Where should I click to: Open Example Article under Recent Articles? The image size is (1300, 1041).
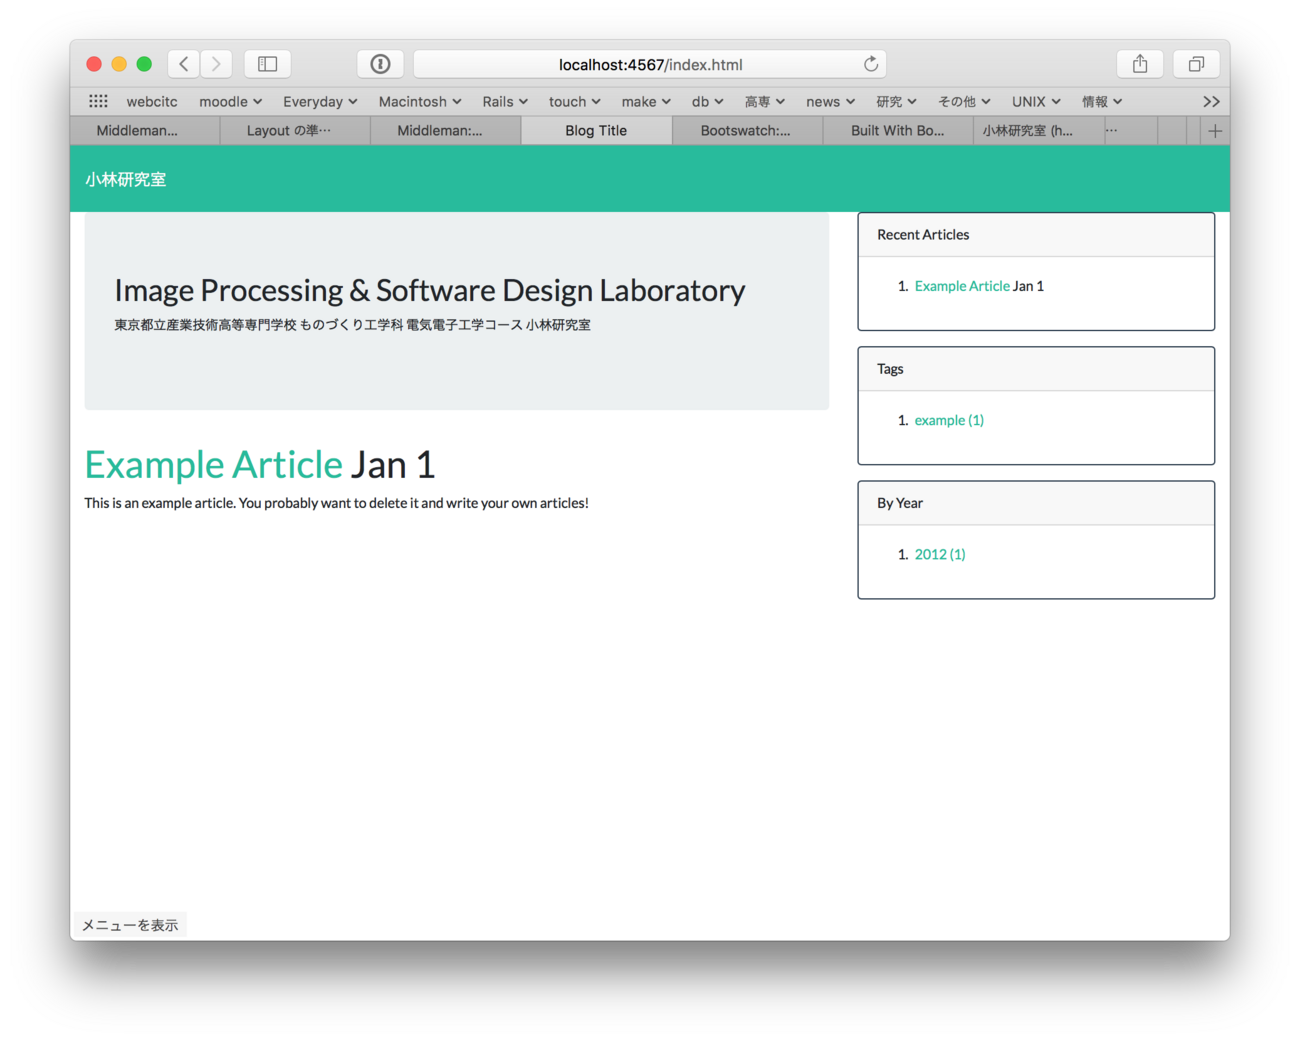point(962,286)
